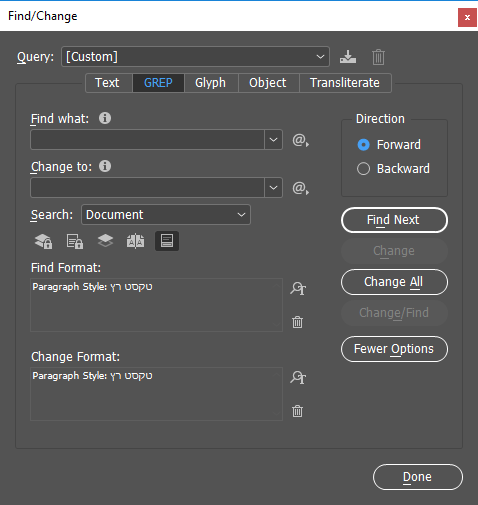This screenshot has height=505, width=478.
Task: Toggle Include Master Pages icon
Action: [x=135, y=241]
